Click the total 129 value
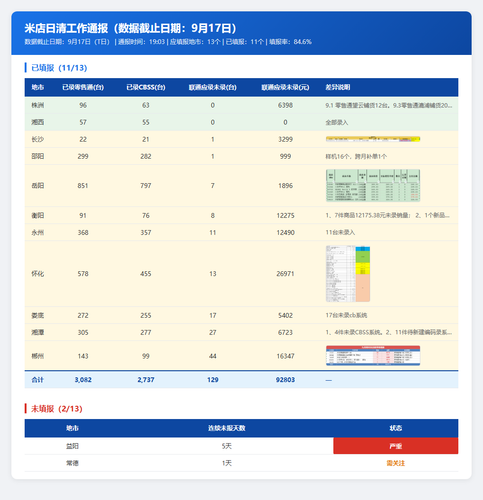The height and width of the screenshot is (500, 483). 213,380
